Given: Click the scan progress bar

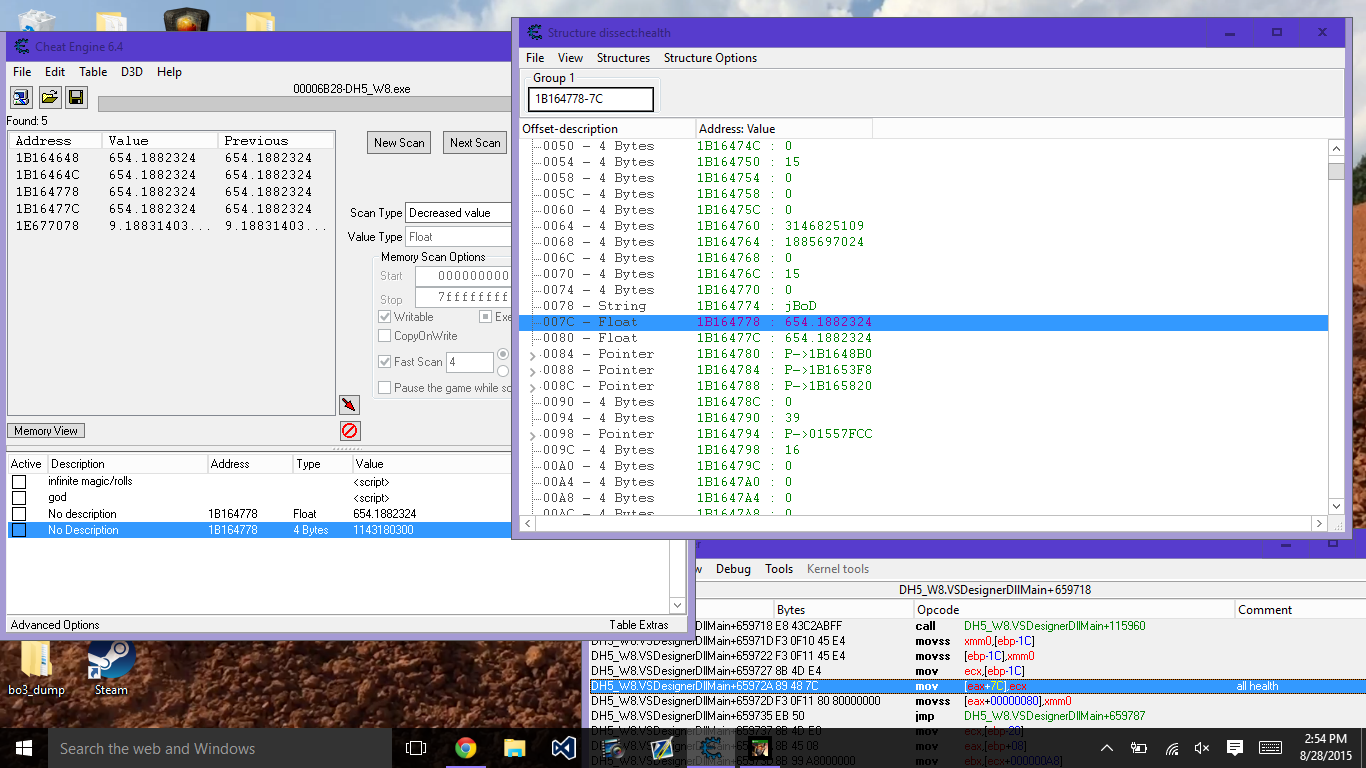Looking at the screenshot, I should tap(305, 104).
